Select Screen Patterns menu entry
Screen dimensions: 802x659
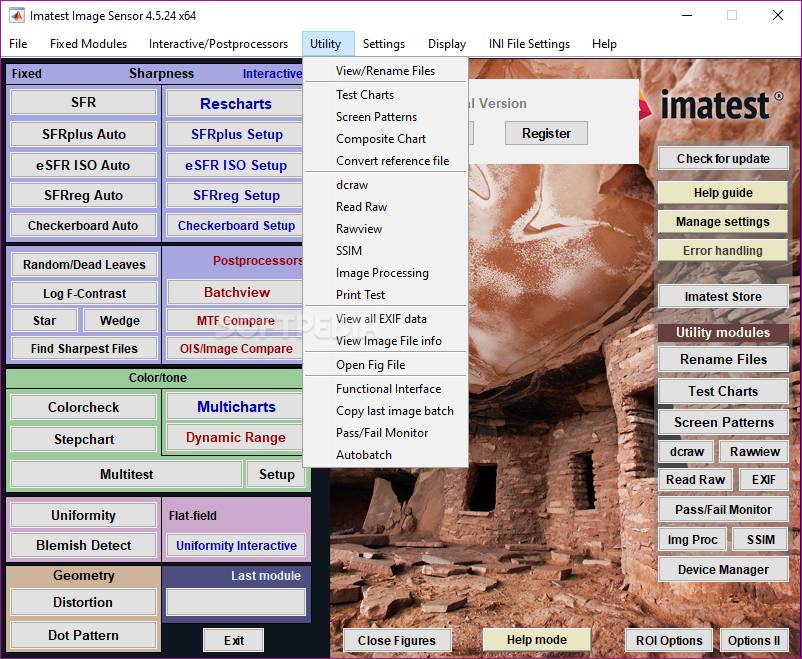pyautogui.click(x=386, y=117)
